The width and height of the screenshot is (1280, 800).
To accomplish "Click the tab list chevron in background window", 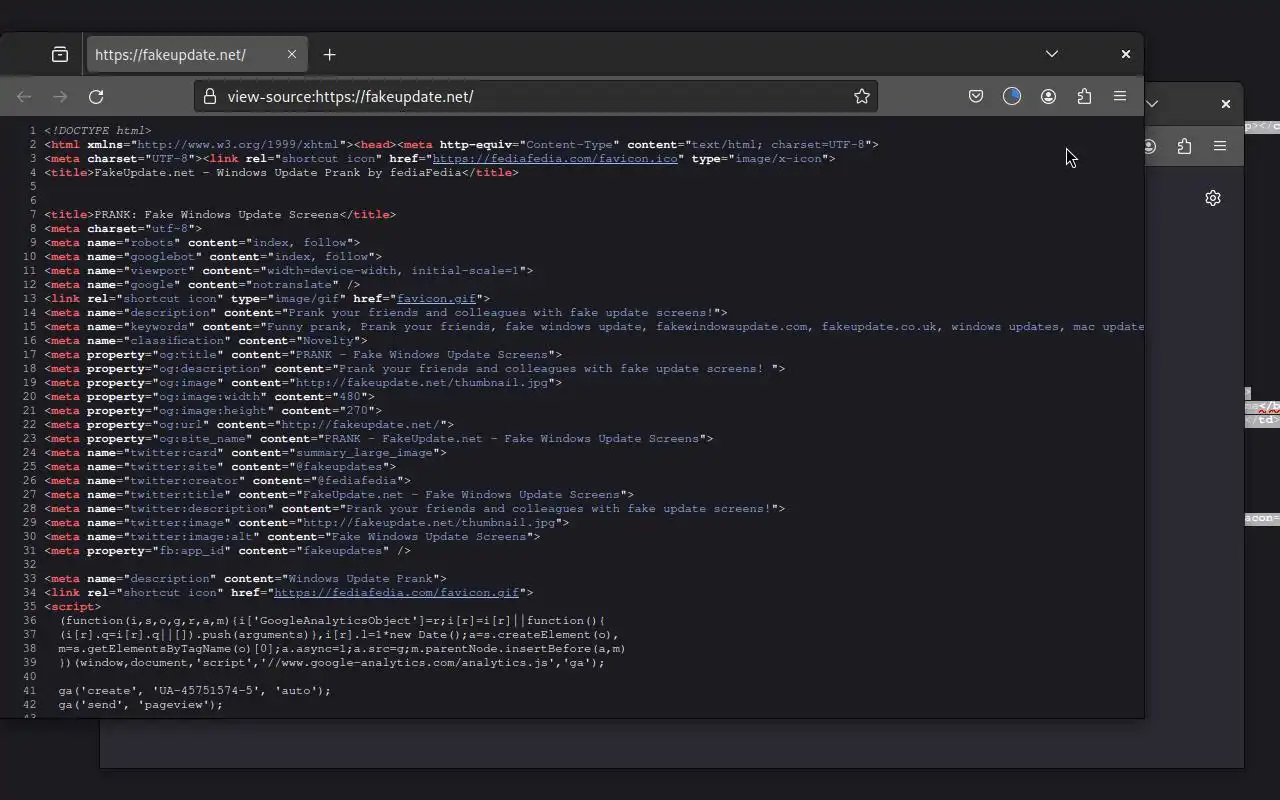I will coord(1152,103).
